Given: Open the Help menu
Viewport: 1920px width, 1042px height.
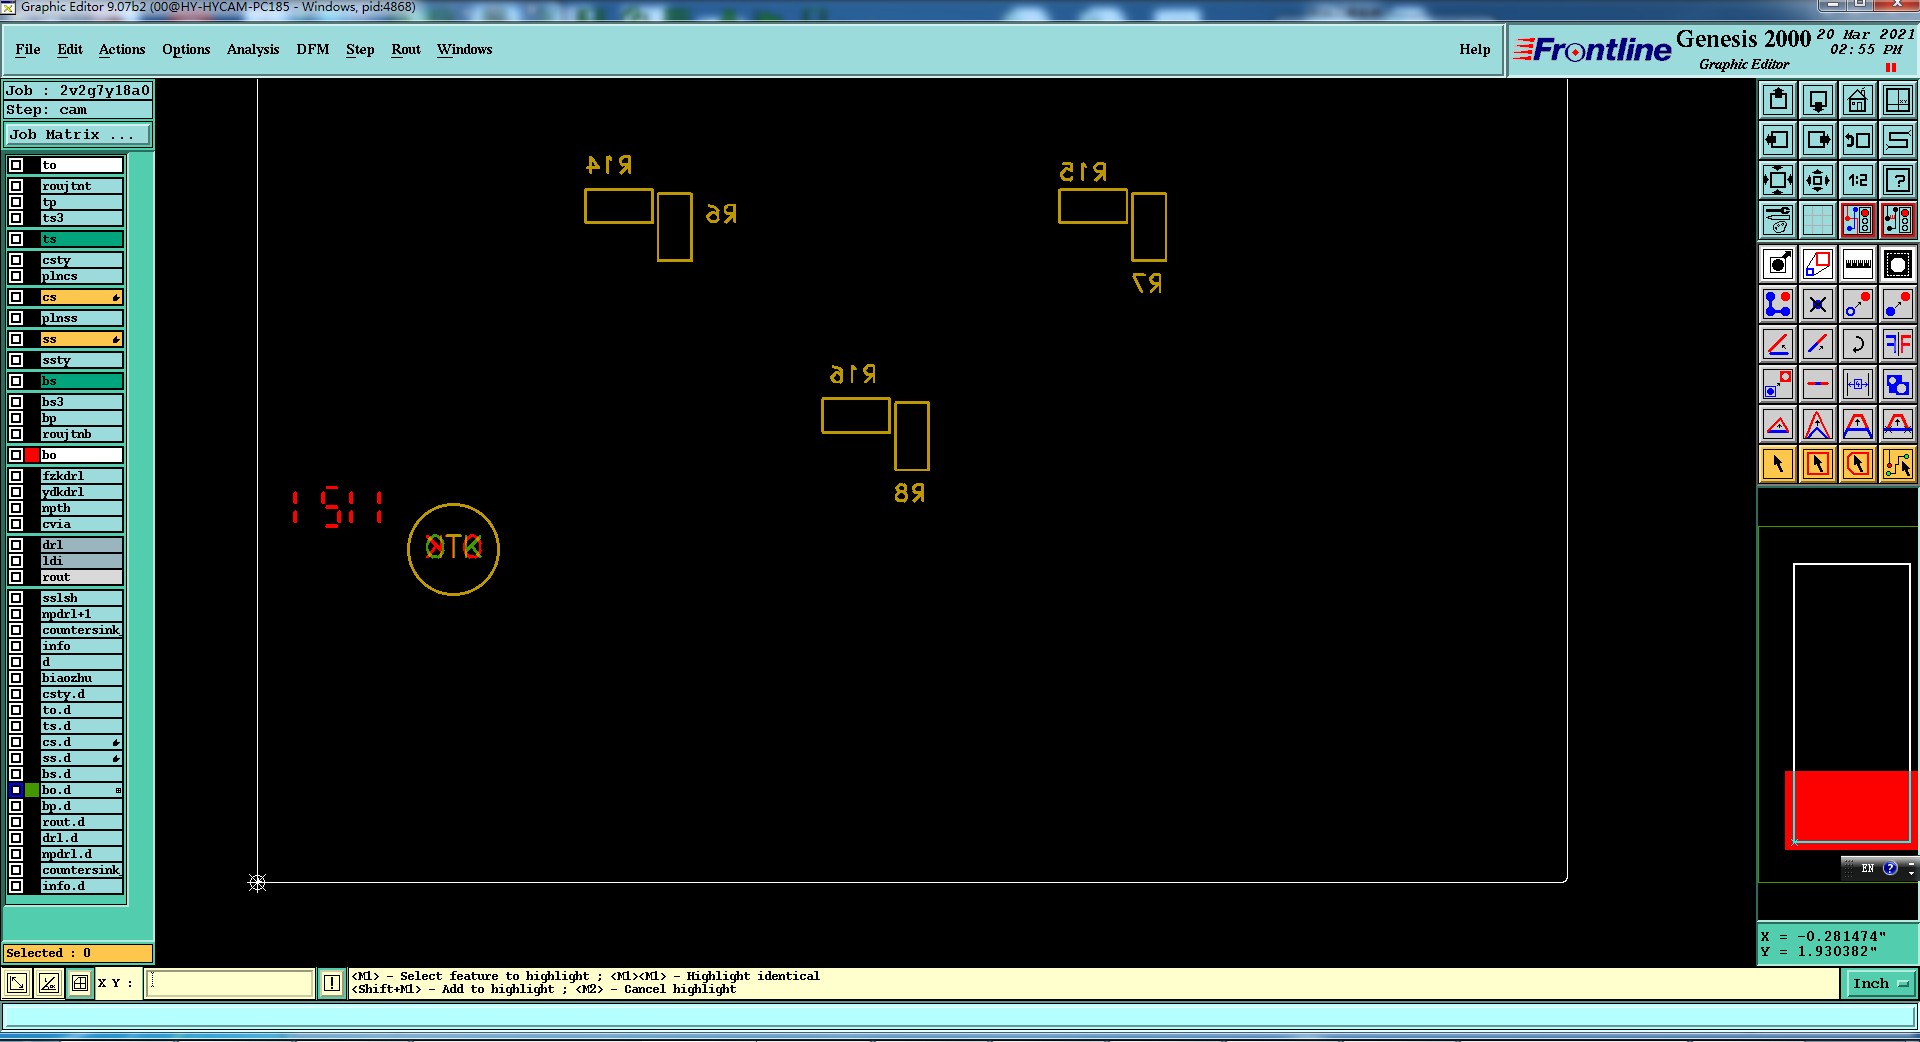Looking at the screenshot, I should (1474, 49).
